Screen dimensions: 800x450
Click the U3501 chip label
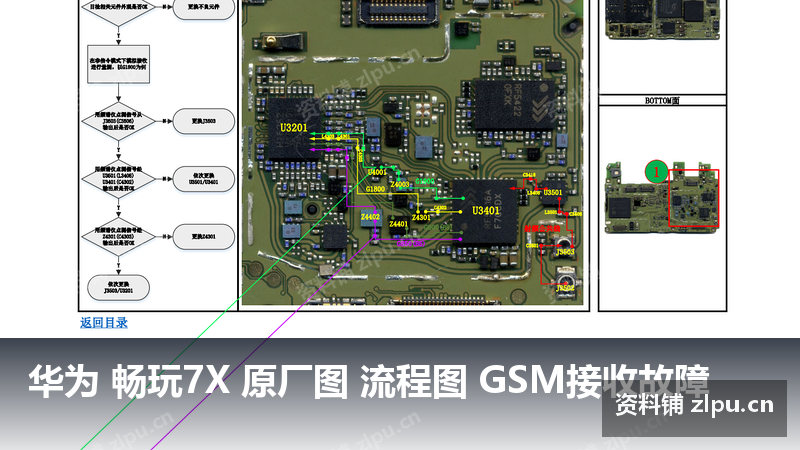coord(553,193)
